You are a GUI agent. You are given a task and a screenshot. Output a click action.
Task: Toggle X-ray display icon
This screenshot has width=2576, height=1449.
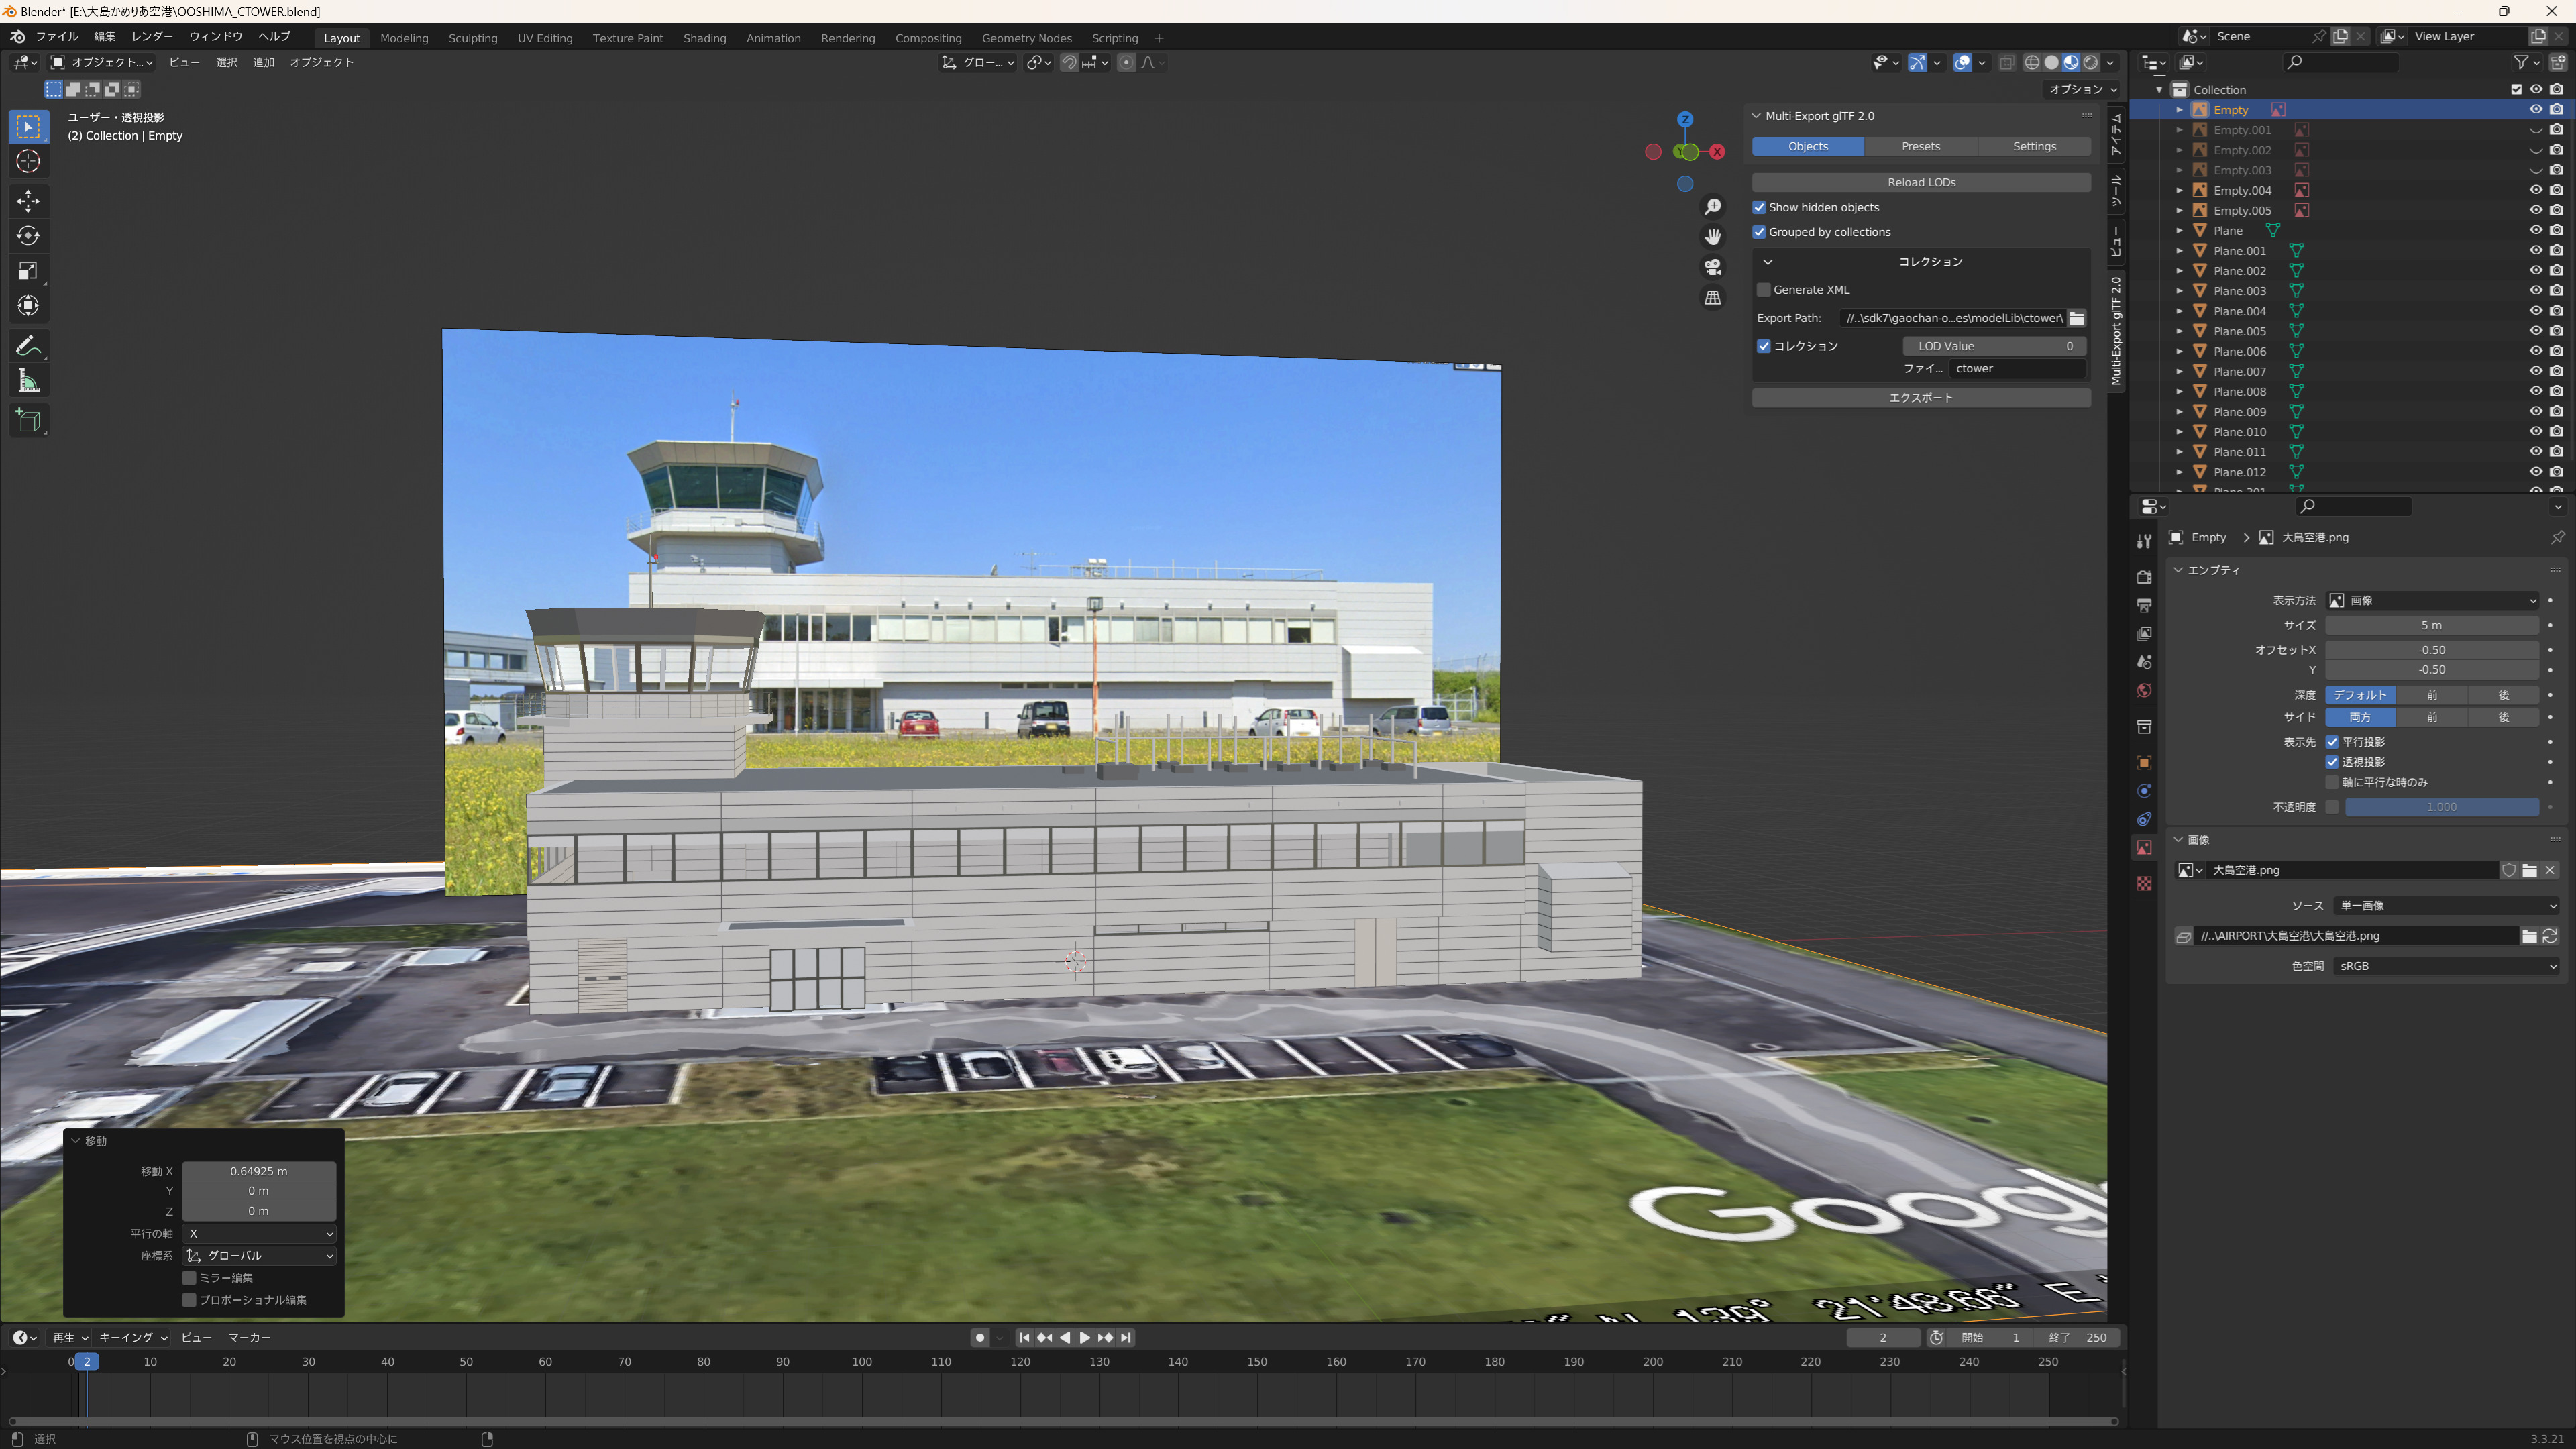coord(2007,62)
